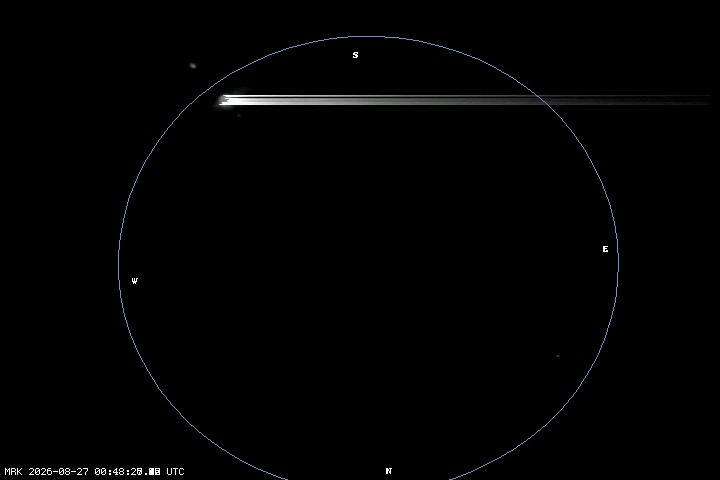Select the bright meteor fireball head
720x480 pixels.
223,100
